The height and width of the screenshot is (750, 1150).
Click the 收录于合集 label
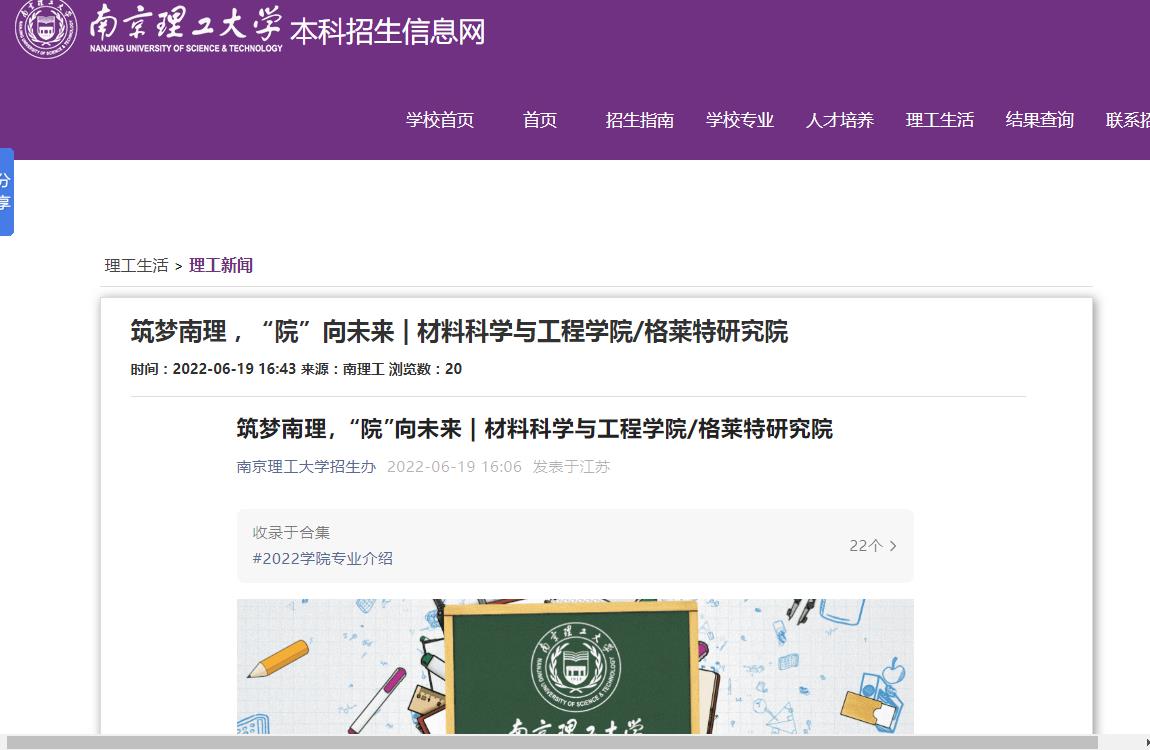pos(291,532)
